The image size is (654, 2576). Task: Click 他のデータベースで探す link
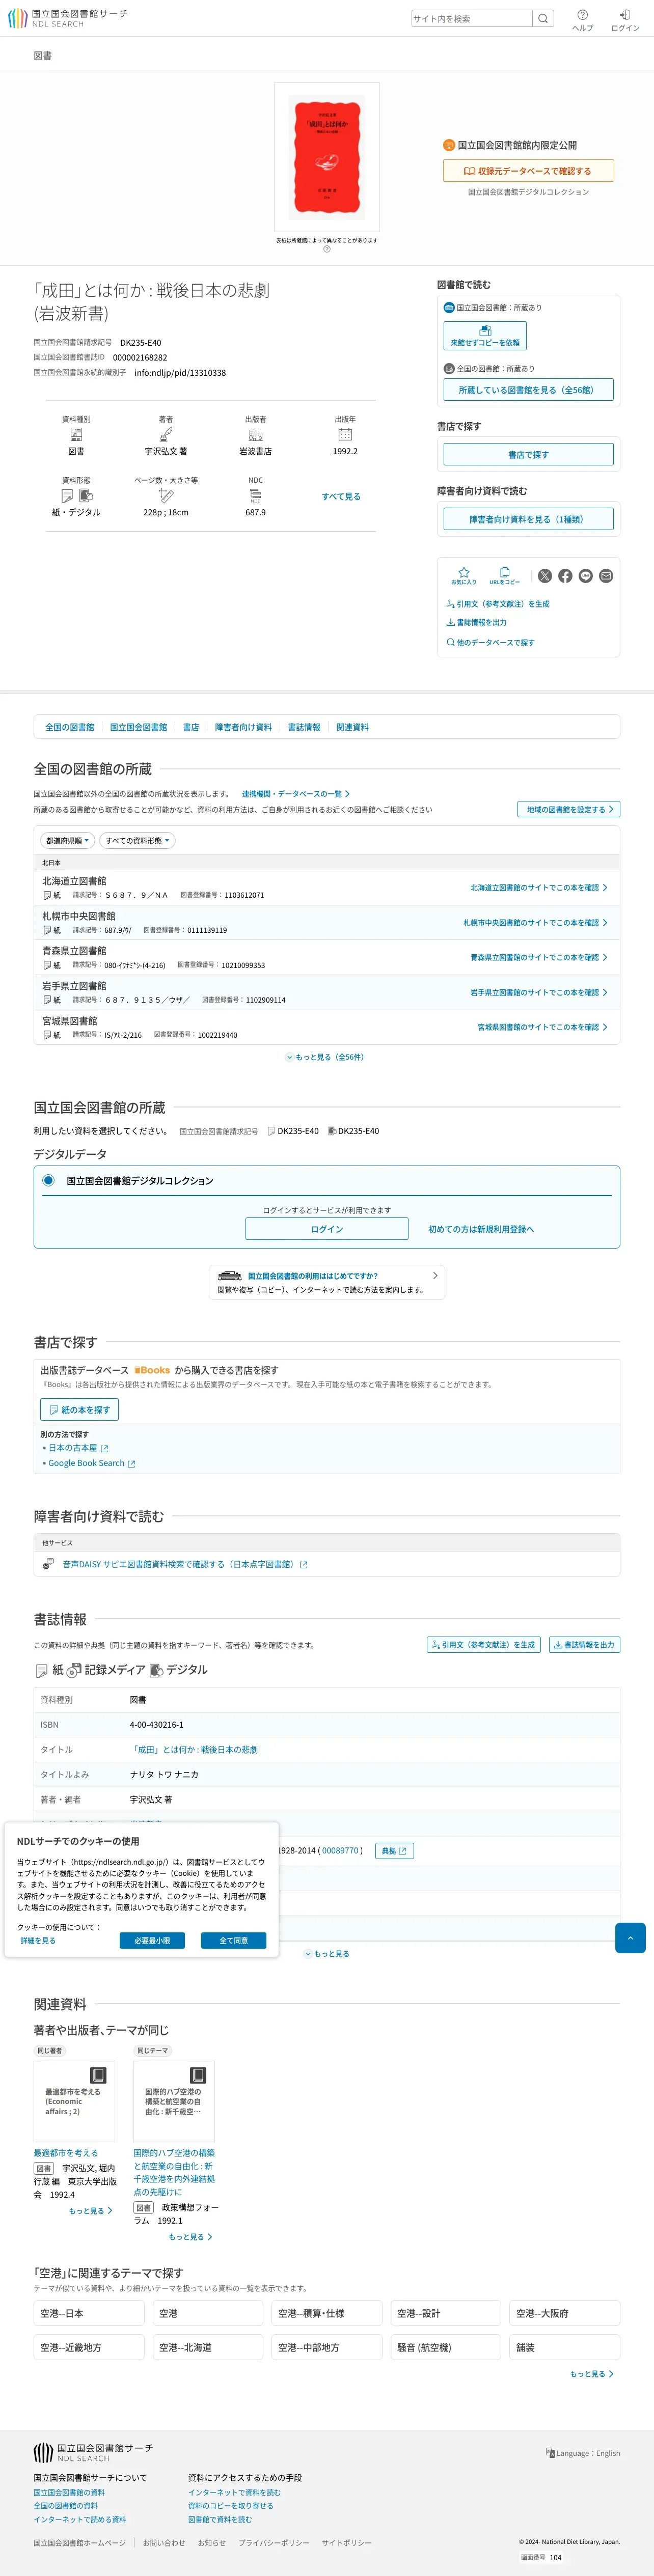pyautogui.click(x=490, y=642)
